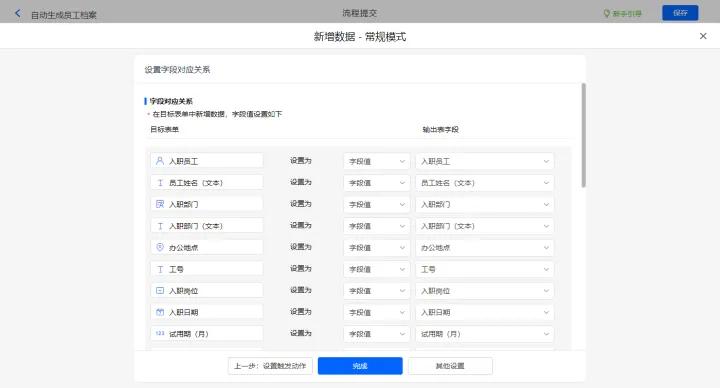Expand source field dropdown showing 入职员工
Screen dimensions: 720x388
[x=485, y=161]
